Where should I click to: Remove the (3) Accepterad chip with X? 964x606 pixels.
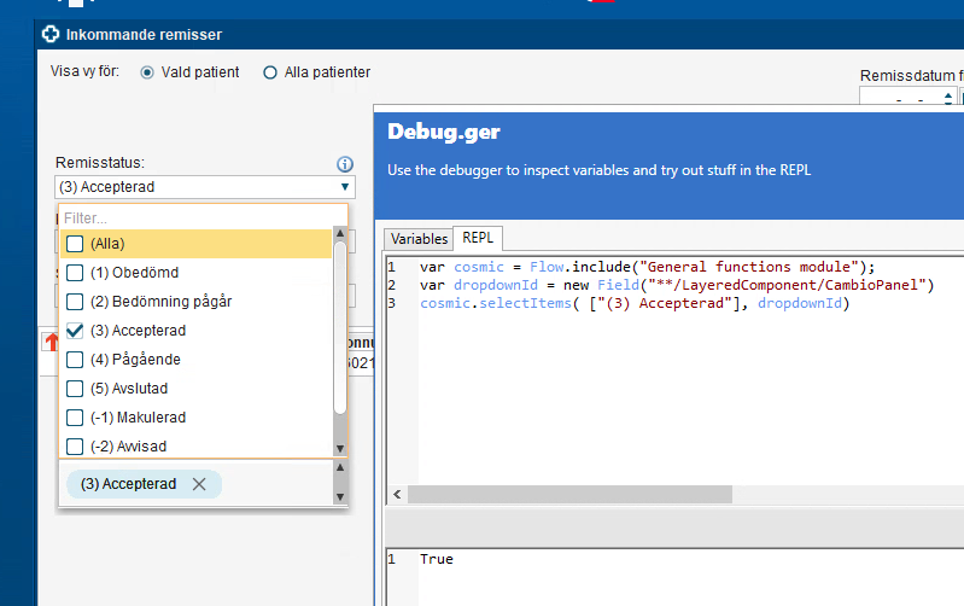pyautogui.click(x=199, y=484)
